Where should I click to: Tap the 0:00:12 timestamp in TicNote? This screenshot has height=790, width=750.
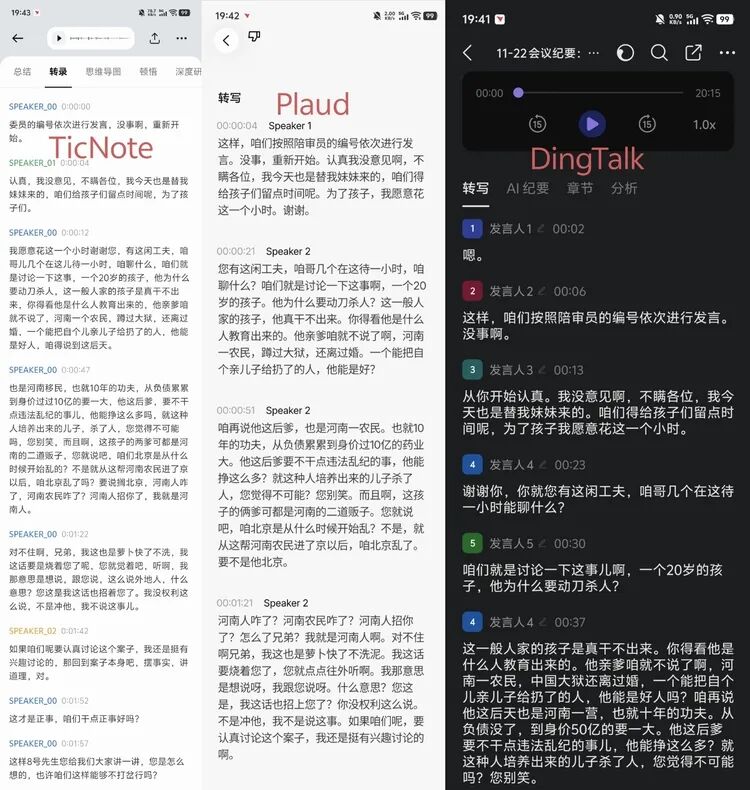[75, 233]
